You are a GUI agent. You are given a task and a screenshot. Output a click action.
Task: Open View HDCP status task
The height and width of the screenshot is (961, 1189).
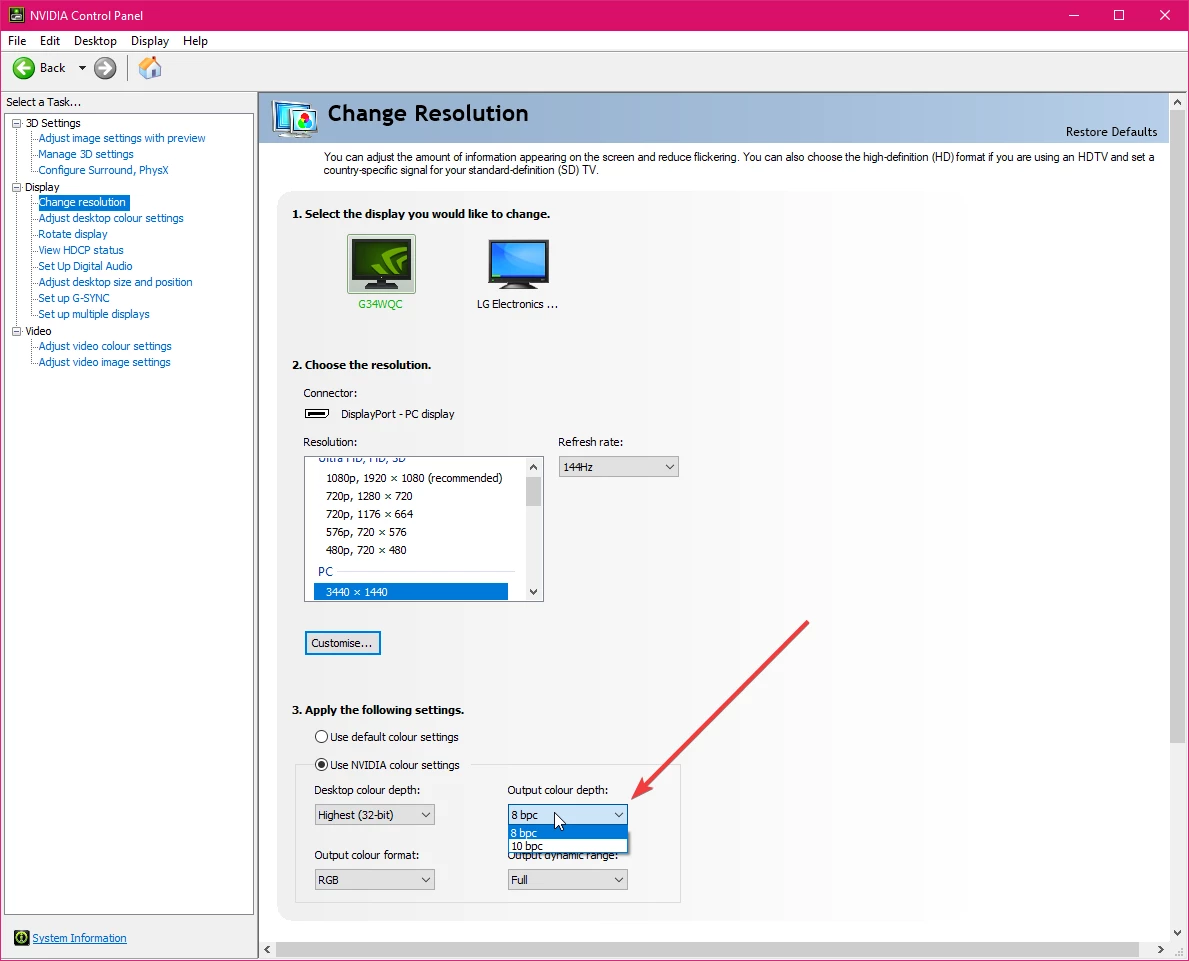point(80,250)
